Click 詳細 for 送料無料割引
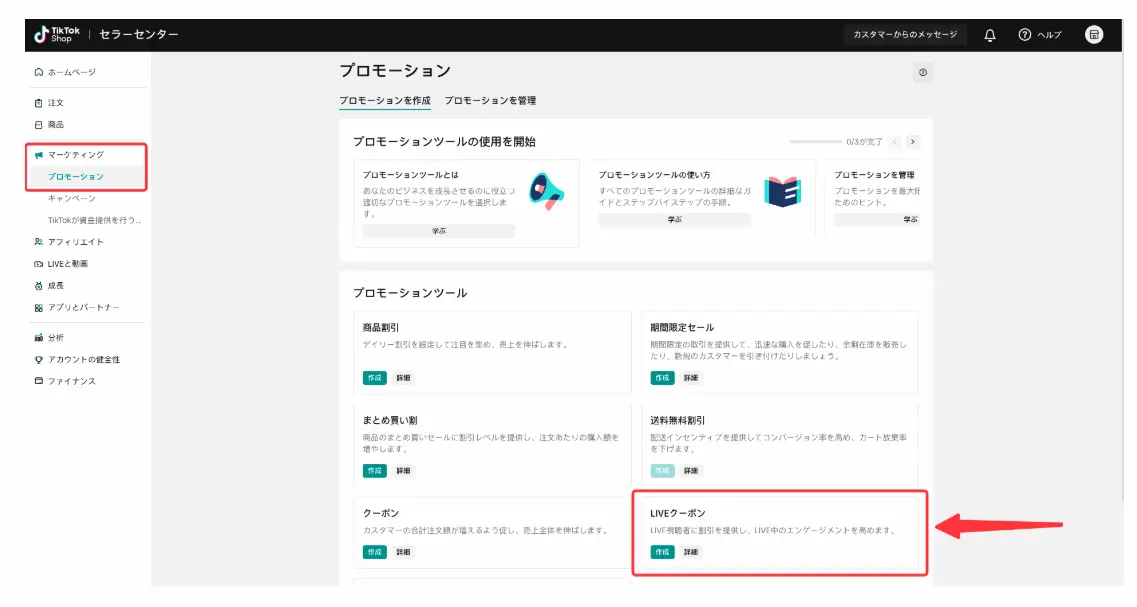Image resolution: width=1137 pixels, height=607 pixels. tap(691, 471)
